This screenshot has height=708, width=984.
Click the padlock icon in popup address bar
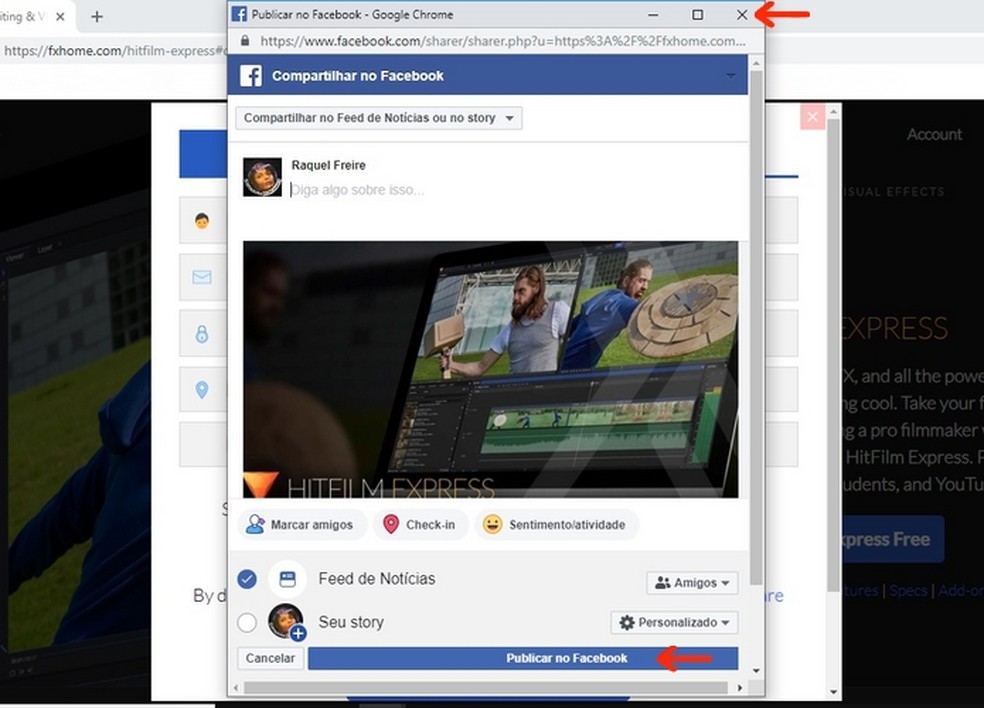pos(245,41)
